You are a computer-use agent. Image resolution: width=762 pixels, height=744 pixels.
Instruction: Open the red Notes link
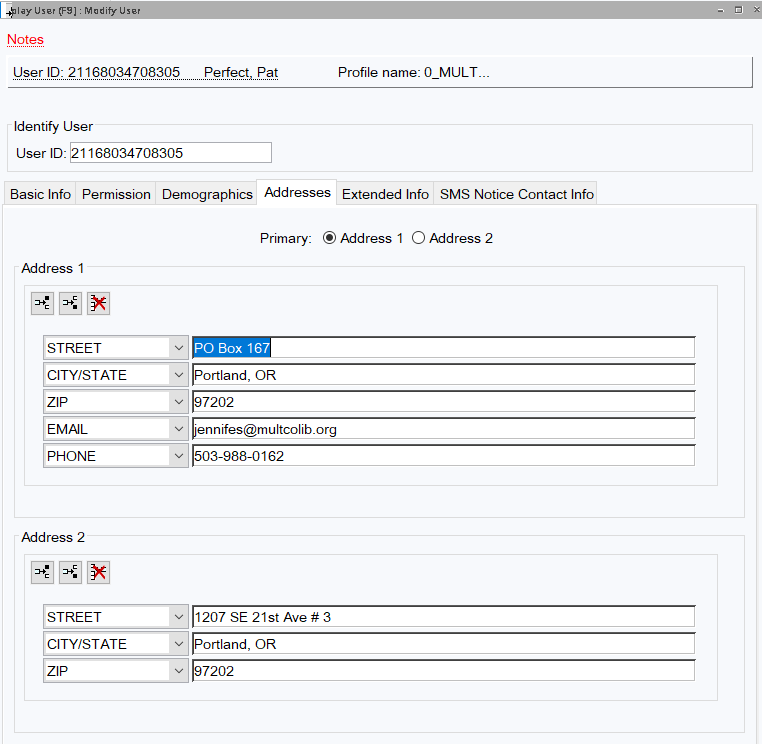[26, 40]
